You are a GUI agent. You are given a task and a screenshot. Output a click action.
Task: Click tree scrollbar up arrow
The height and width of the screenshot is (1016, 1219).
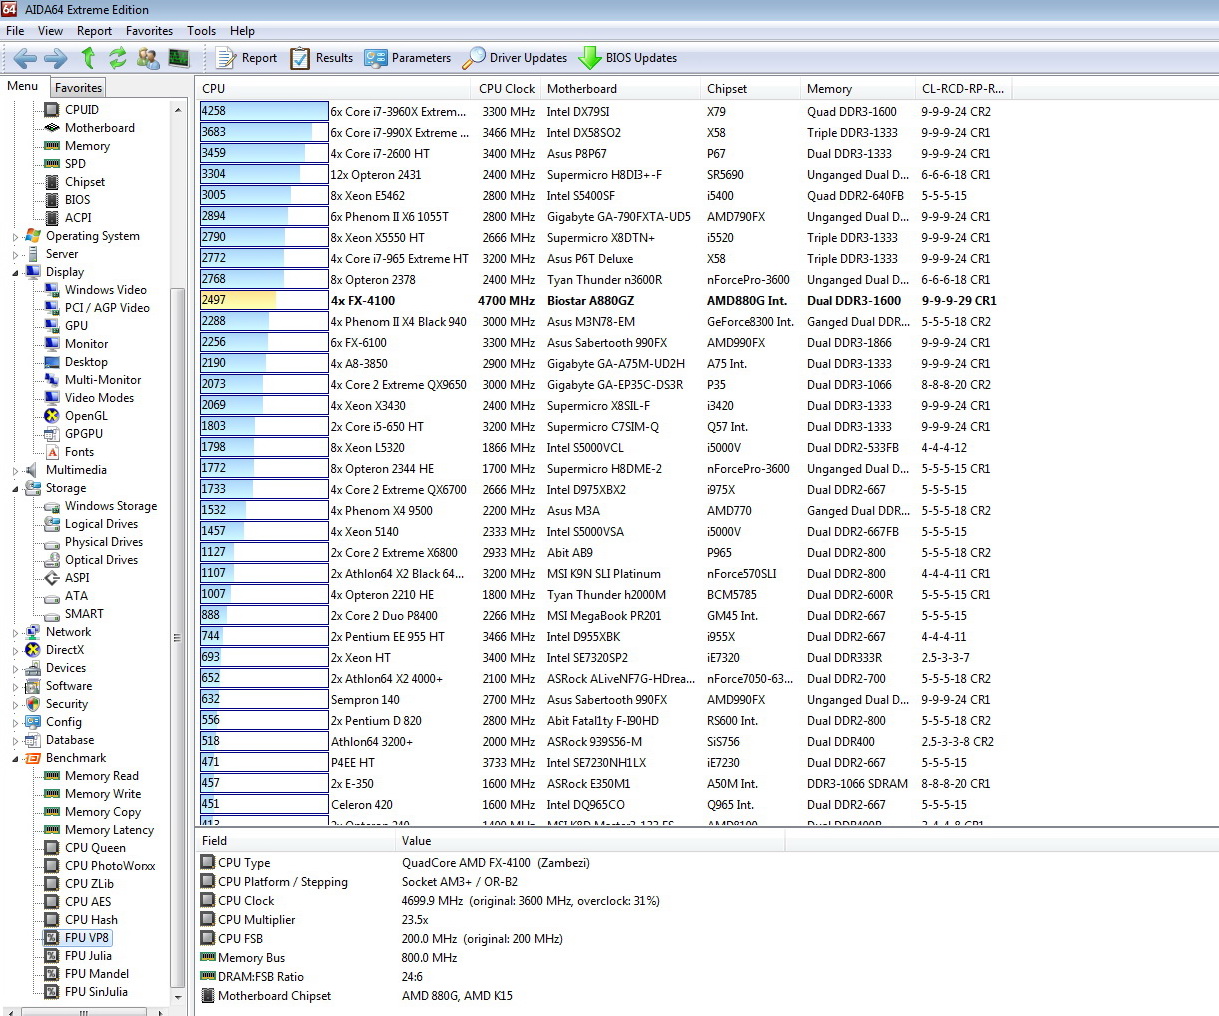[178, 110]
